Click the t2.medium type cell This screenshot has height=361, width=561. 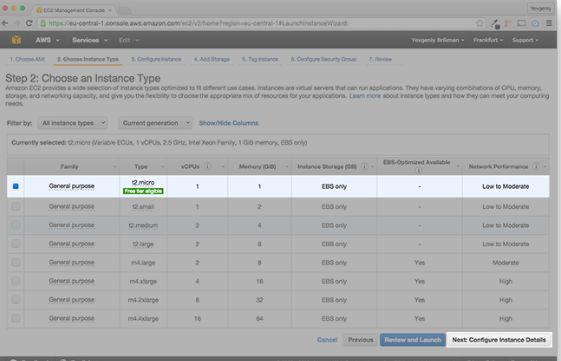click(x=143, y=225)
